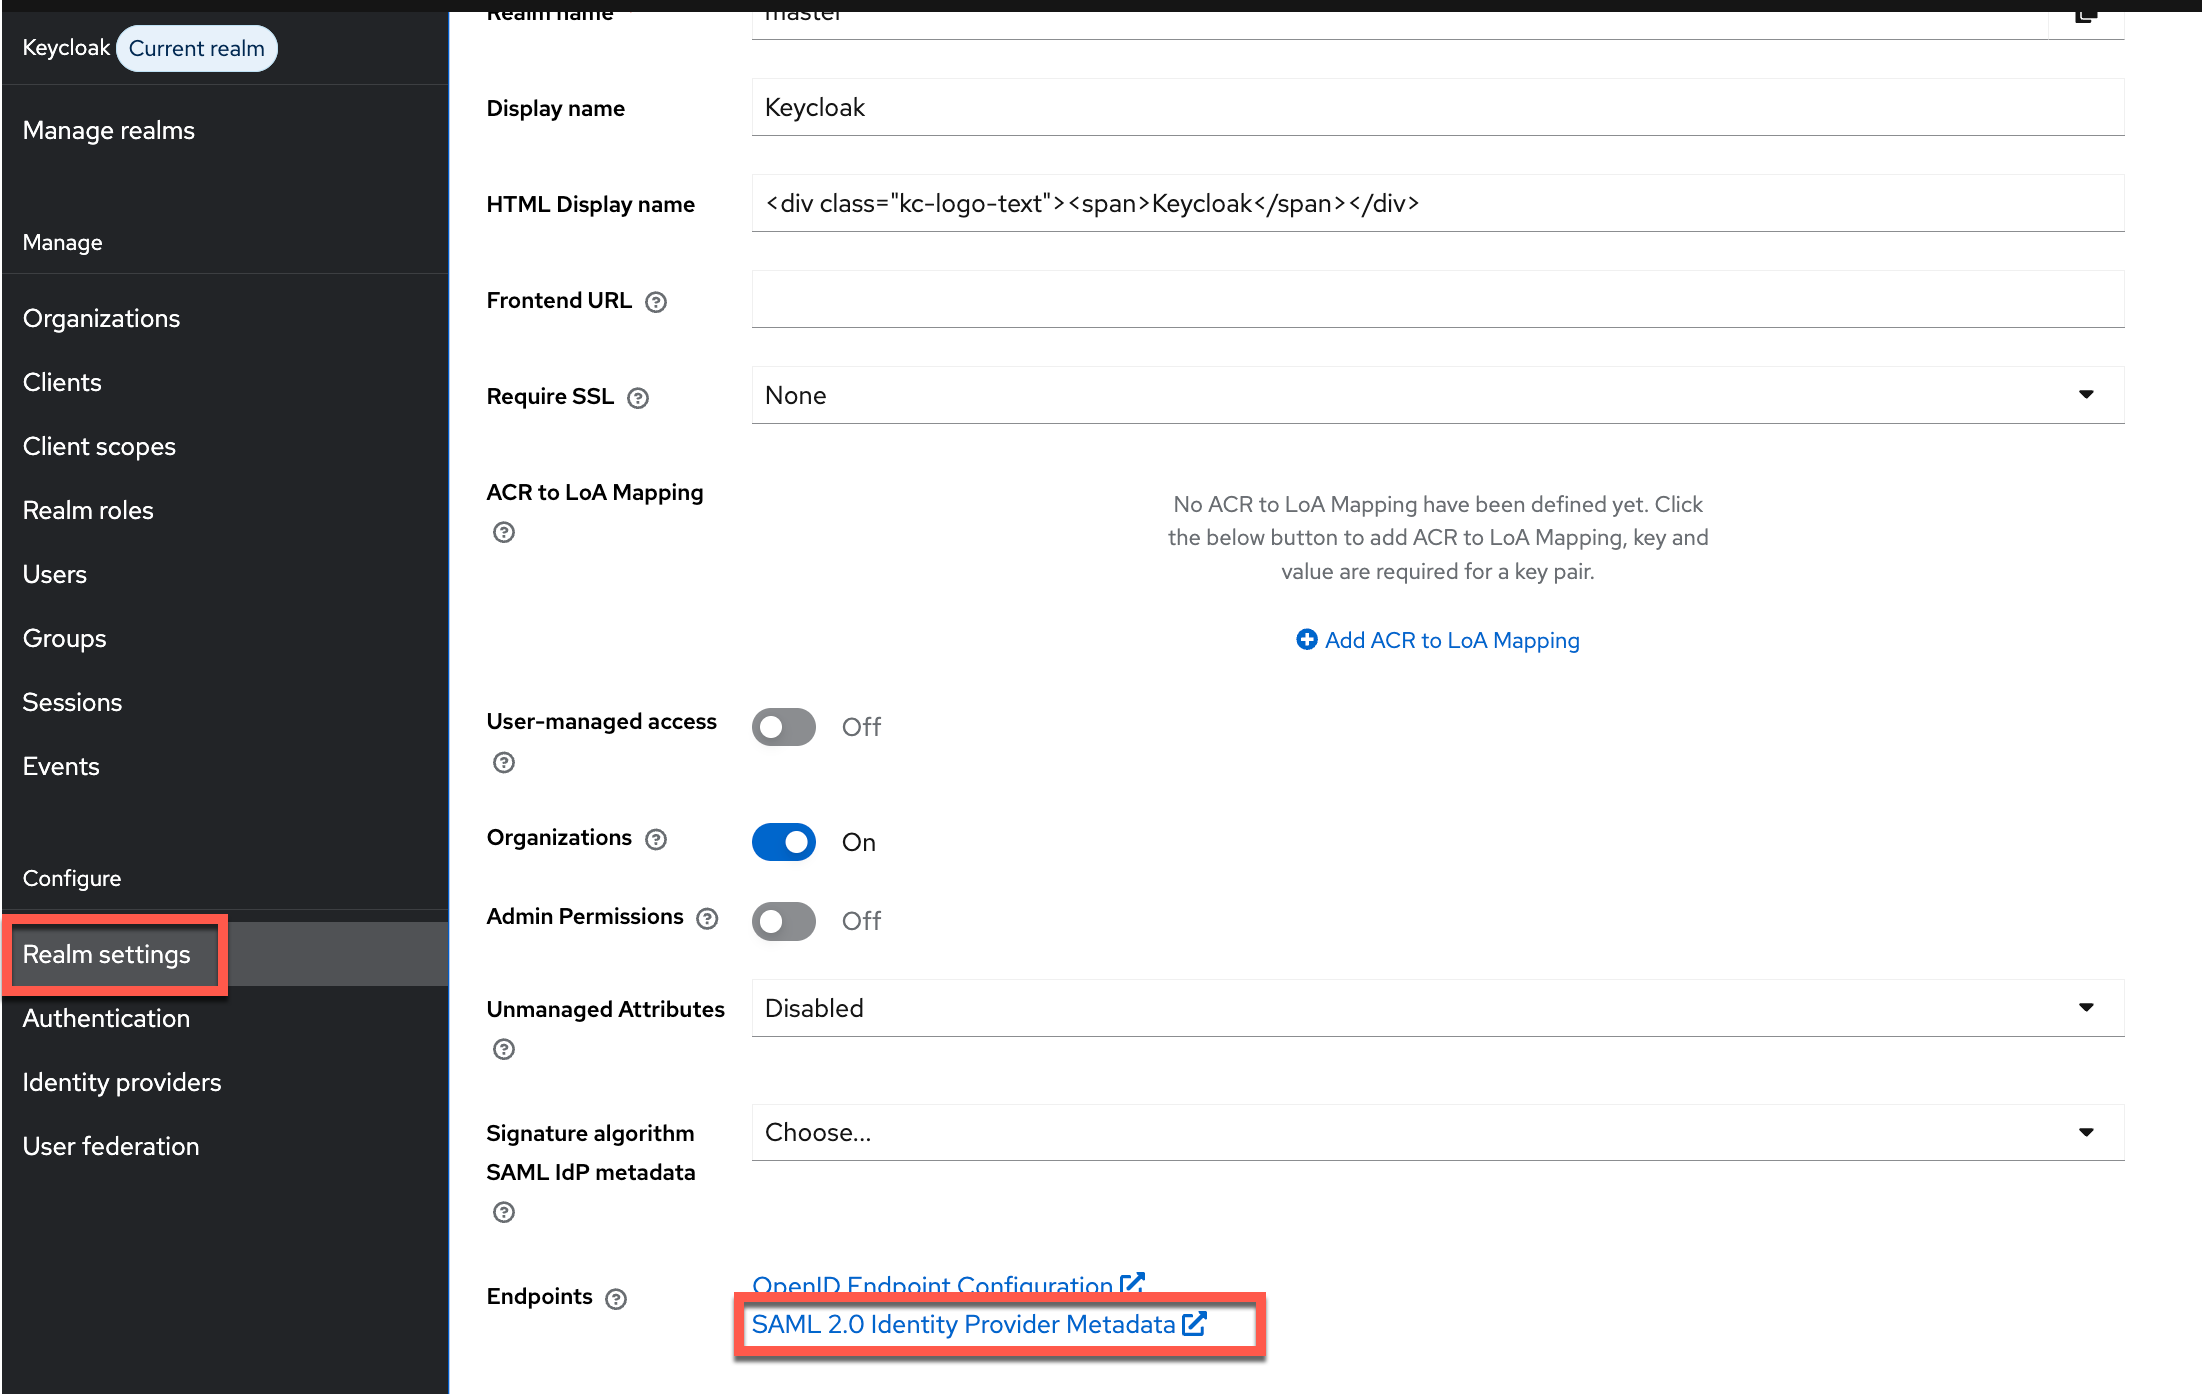Viewport: 2202px width, 1394px height.
Task: Open the Signature algorithm Choose dropdown
Action: click(1437, 1132)
